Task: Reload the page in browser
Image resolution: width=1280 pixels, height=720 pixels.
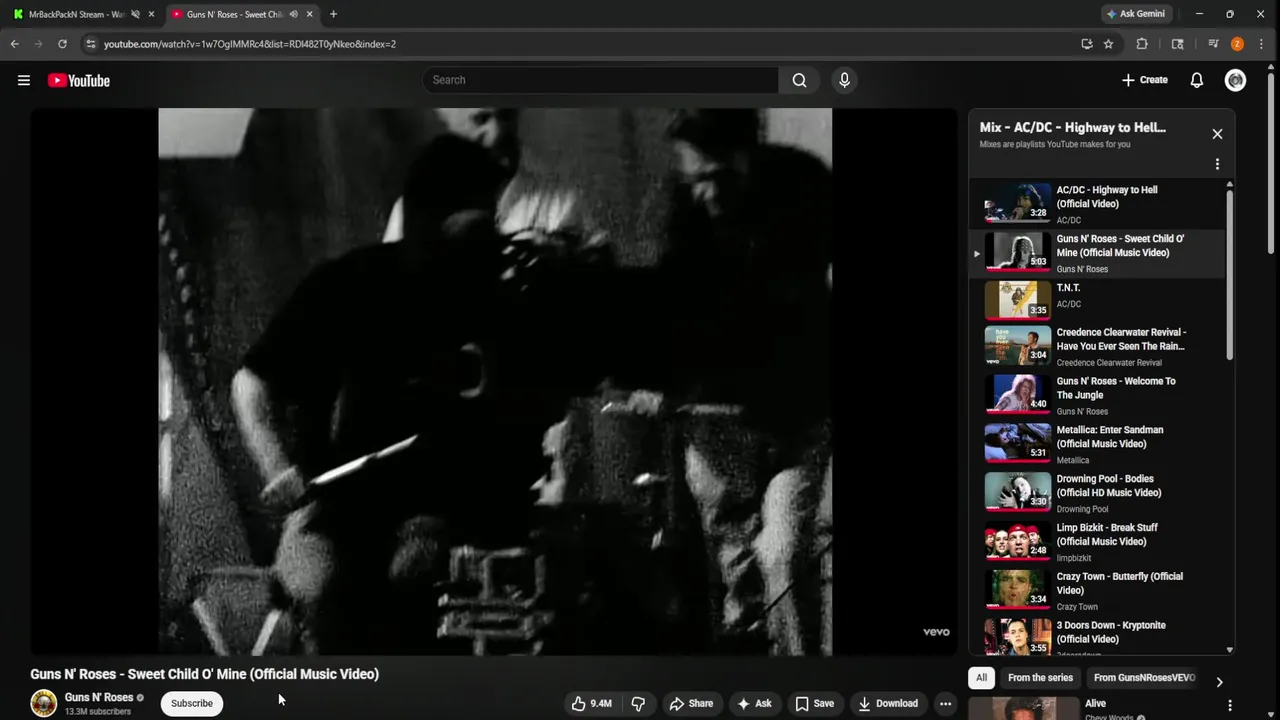Action: point(62,44)
